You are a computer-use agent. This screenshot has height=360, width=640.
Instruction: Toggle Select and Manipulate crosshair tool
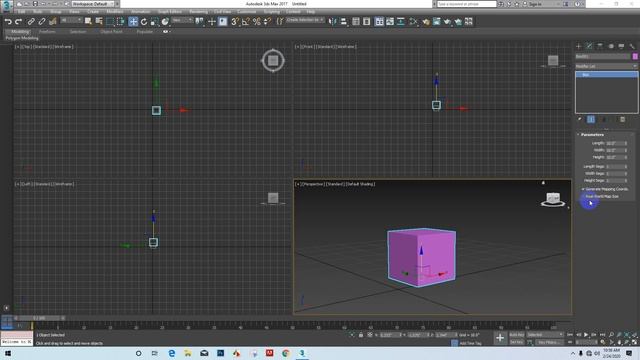coord(211,22)
